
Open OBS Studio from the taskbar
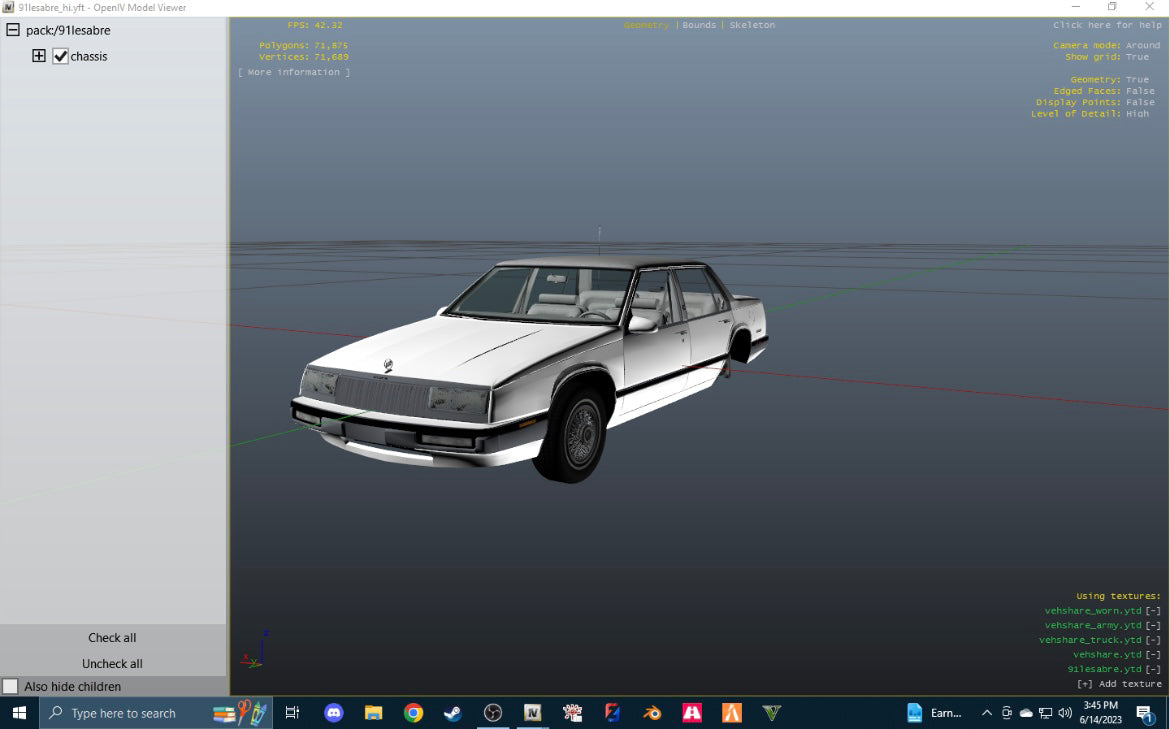click(493, 713)
